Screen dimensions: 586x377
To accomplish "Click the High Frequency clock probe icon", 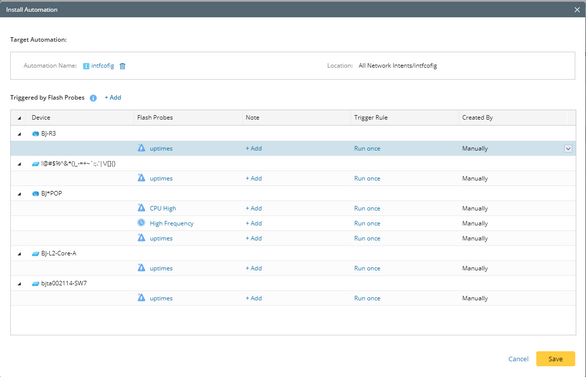I will [x=141, y=223].
